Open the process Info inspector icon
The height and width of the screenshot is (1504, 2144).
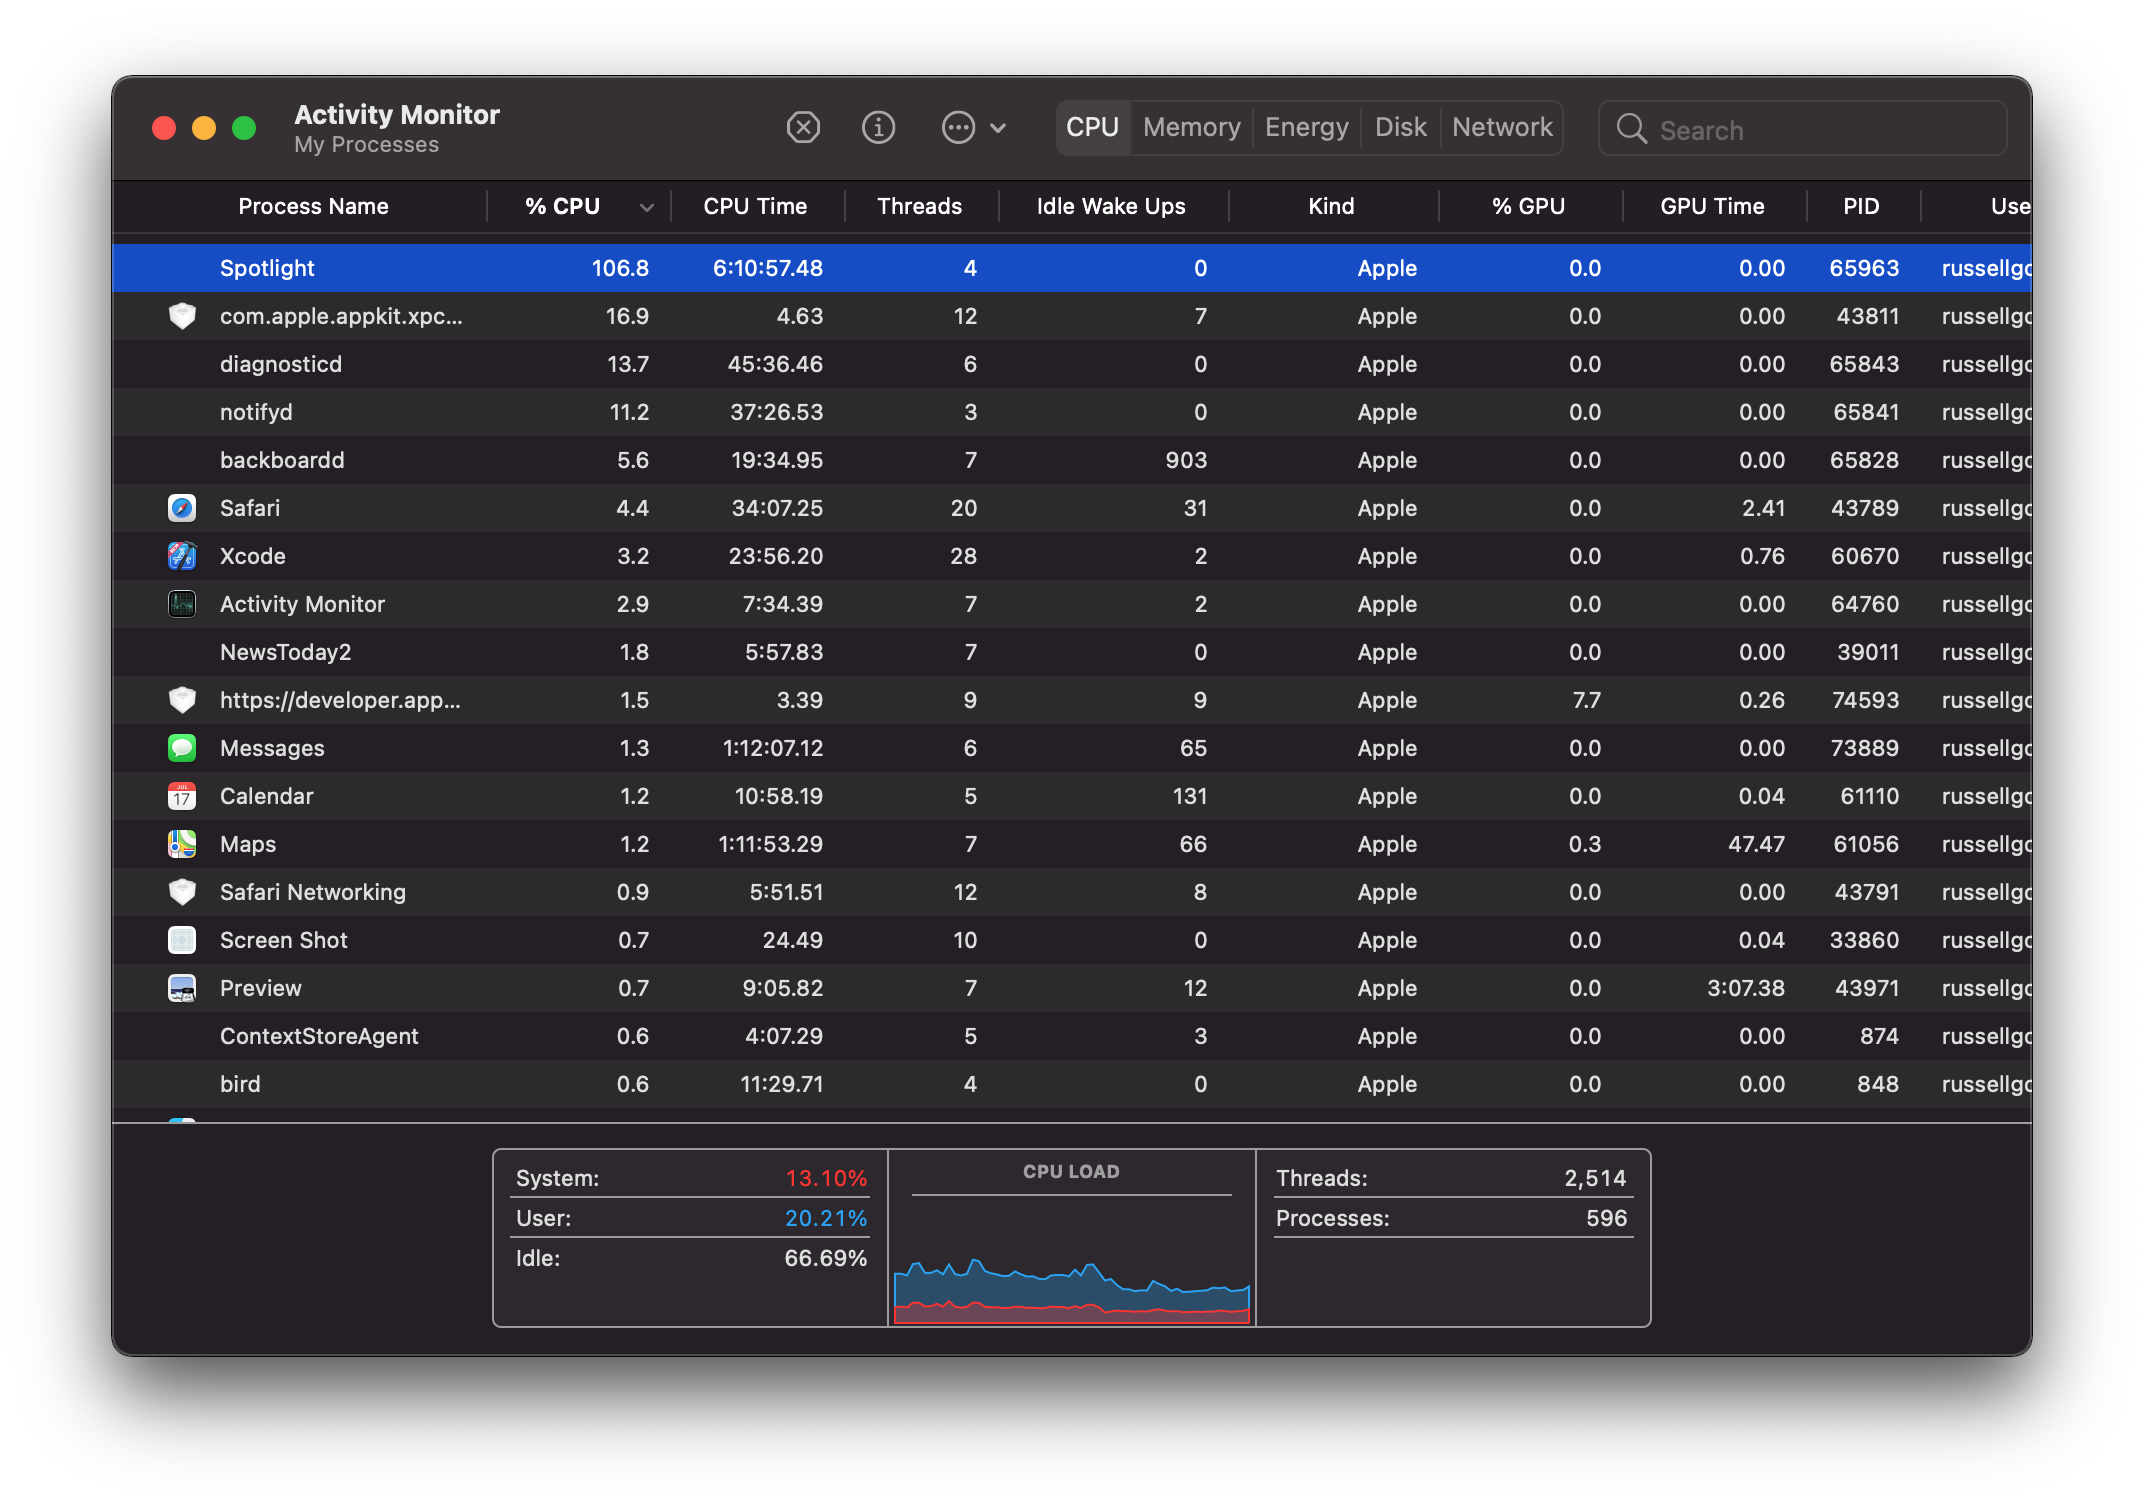(878, 128)
